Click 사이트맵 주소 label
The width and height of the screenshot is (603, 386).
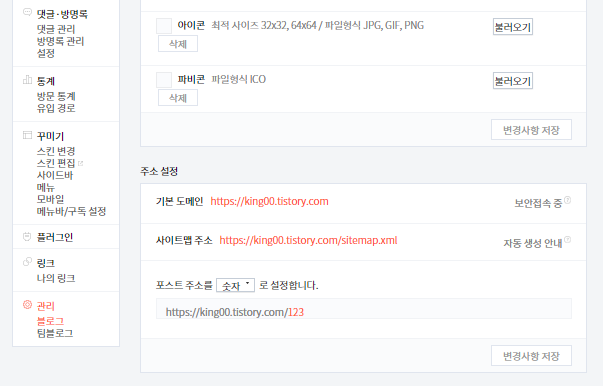(184, 240)
